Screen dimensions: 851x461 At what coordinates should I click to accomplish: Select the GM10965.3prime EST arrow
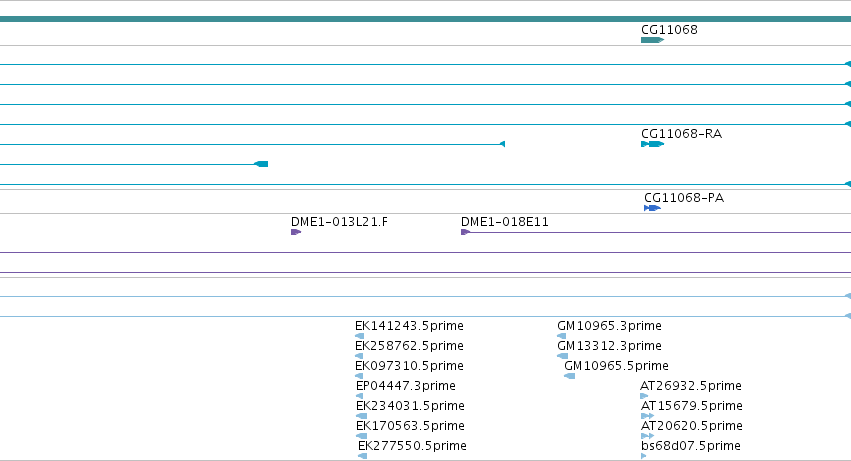[x=562, y=336]
